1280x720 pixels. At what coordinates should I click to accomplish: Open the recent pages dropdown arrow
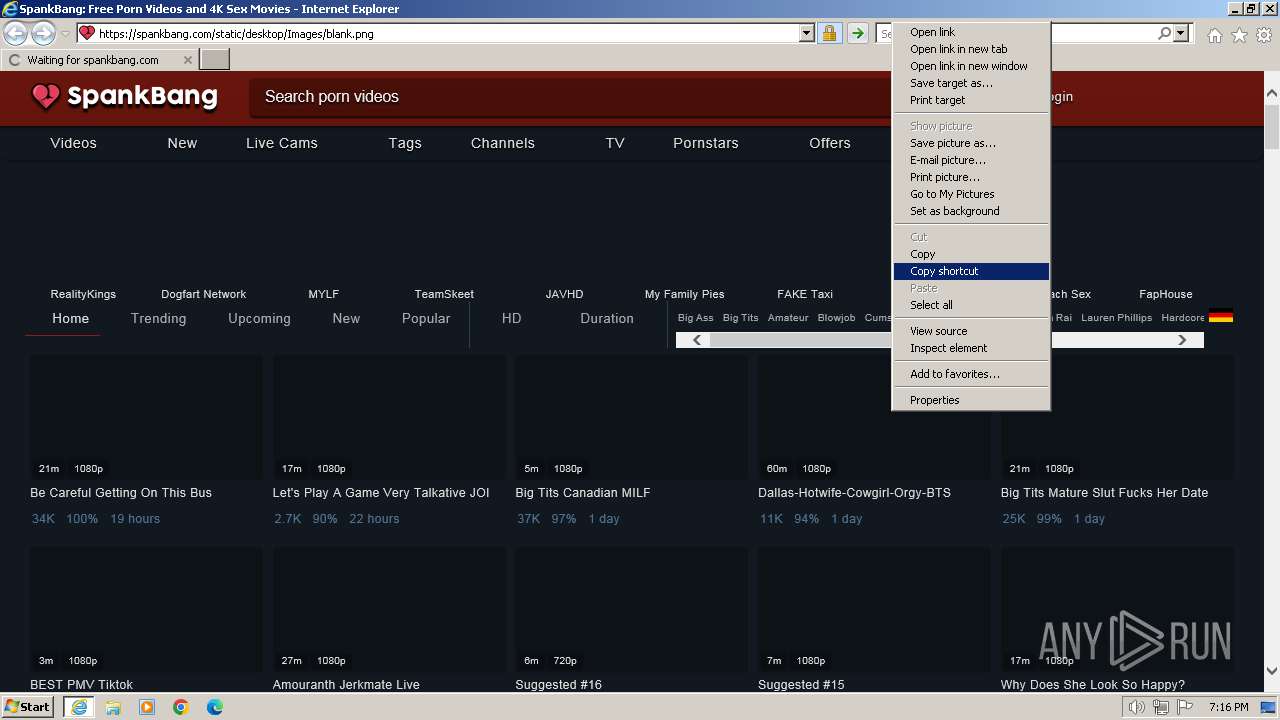tap(66, 34)
